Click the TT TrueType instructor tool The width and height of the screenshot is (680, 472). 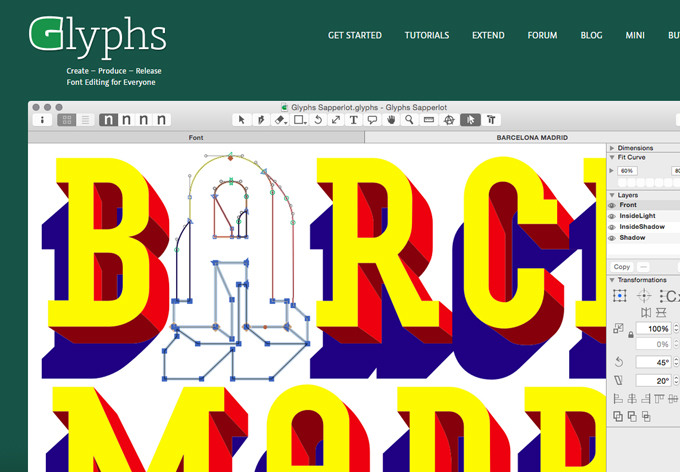tap(491, 120)
